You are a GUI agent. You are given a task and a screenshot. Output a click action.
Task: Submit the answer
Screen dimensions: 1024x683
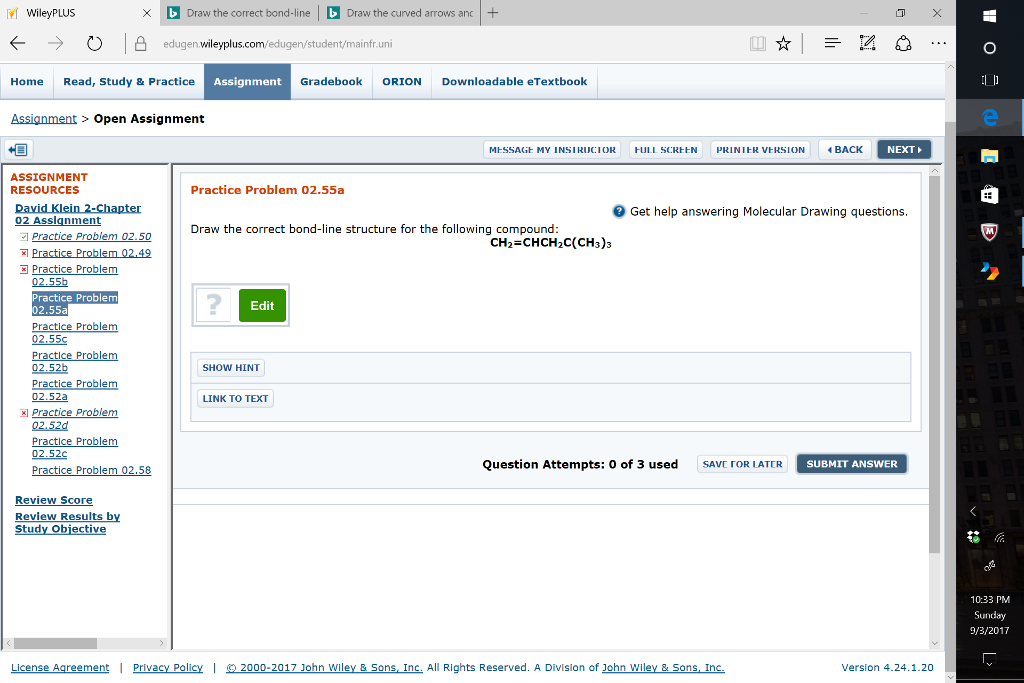point(852,464)
